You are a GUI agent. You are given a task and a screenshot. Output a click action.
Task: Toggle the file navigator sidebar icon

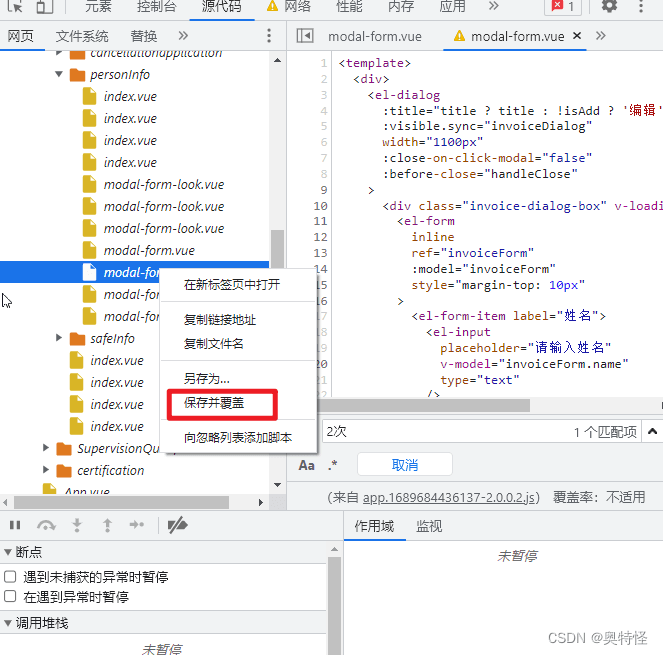(305, 36)
